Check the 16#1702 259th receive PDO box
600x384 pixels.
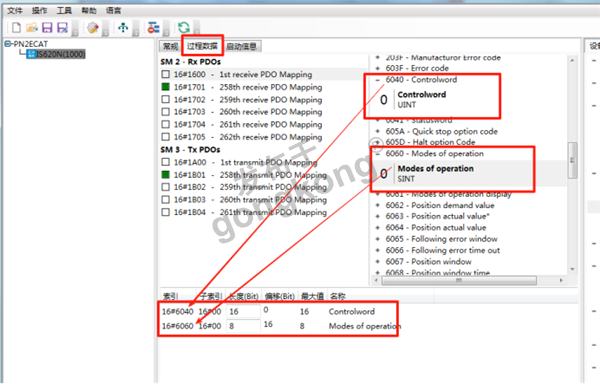tap(165, 99)
